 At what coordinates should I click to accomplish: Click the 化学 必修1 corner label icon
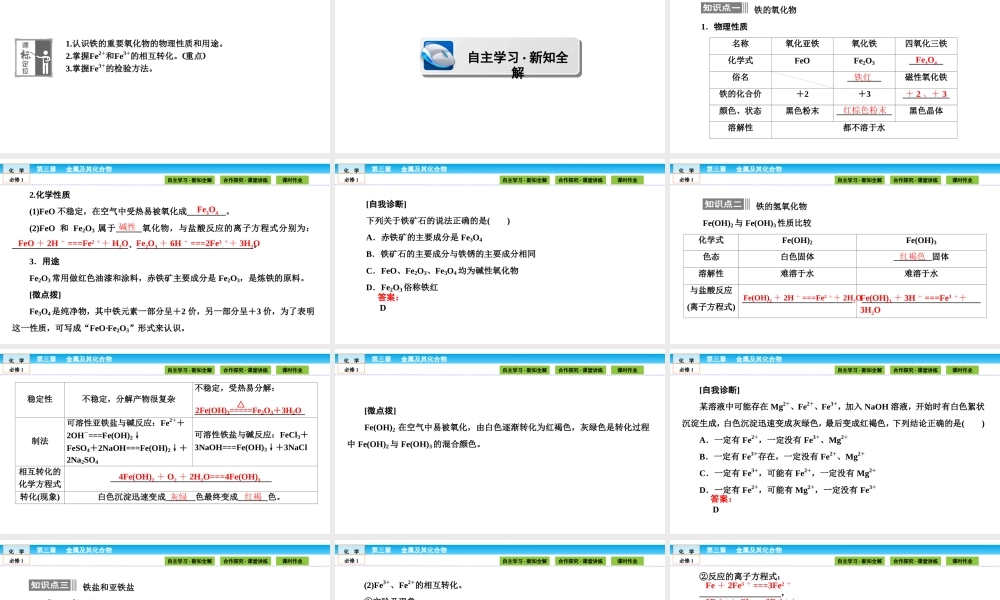coord(18,174)
